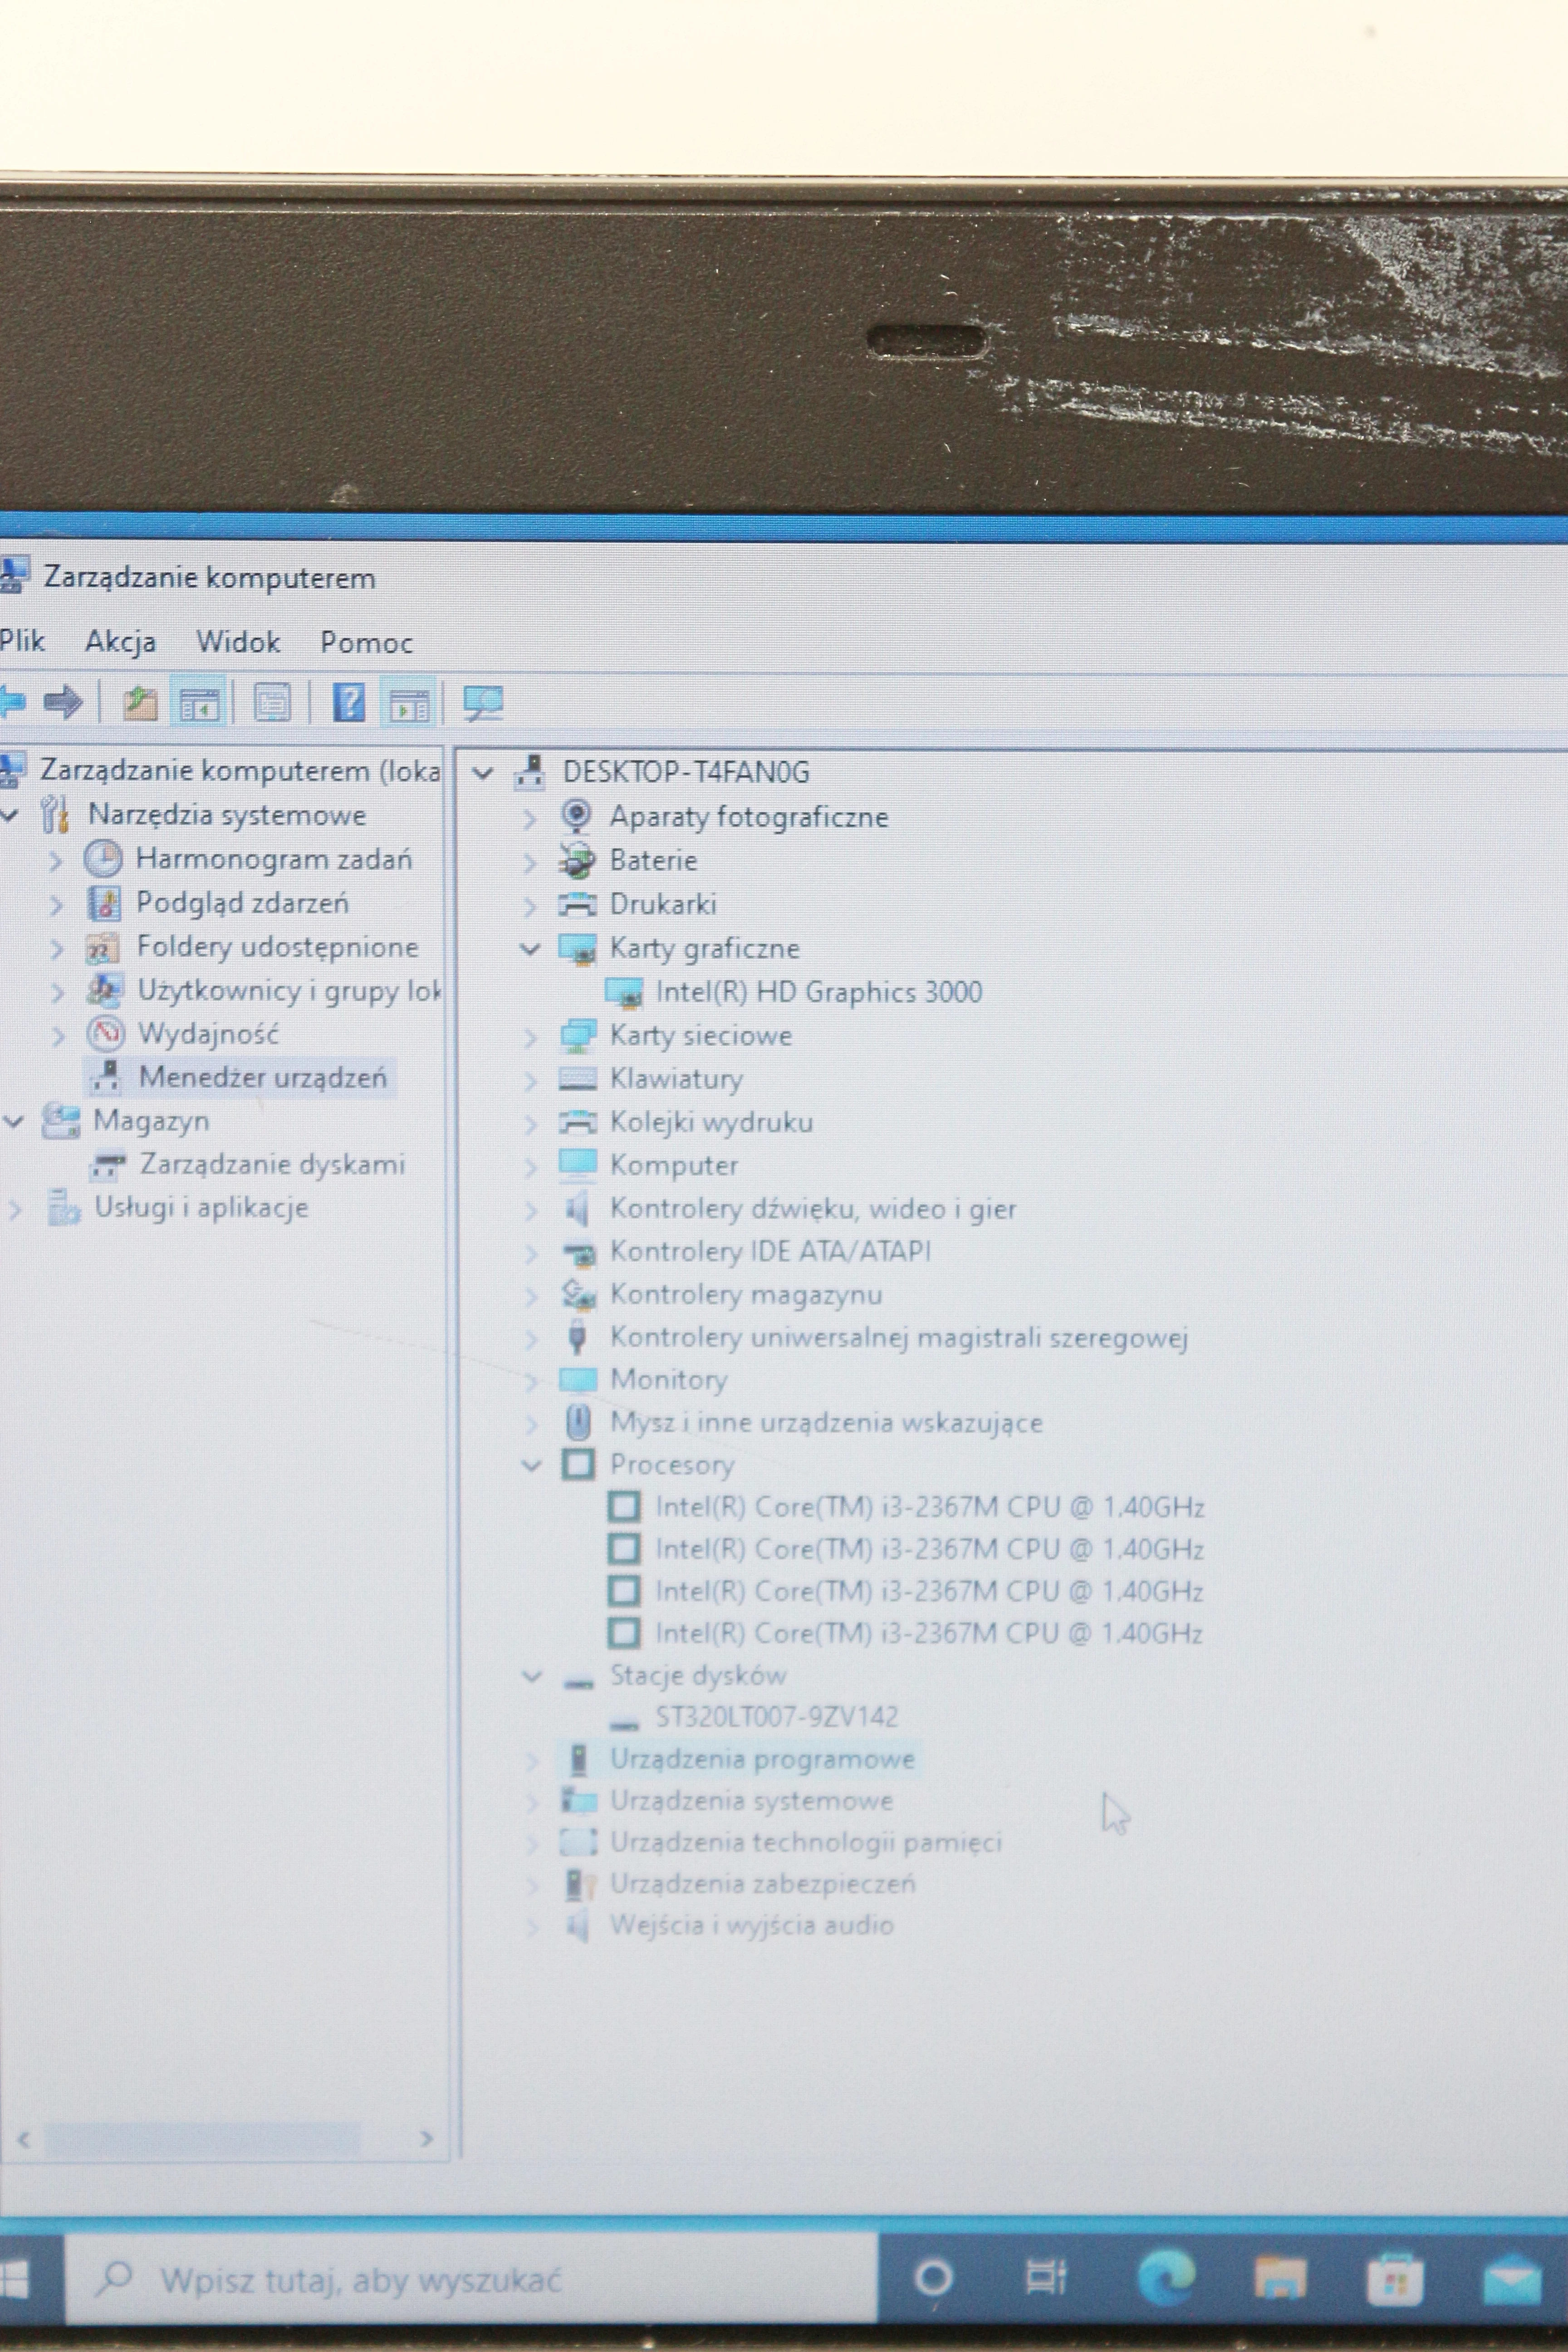Click left pane horizontal scrollbar left arrow
Image resolution: width=1568 pixels, height=2352 pixels.
[24, 2139]
